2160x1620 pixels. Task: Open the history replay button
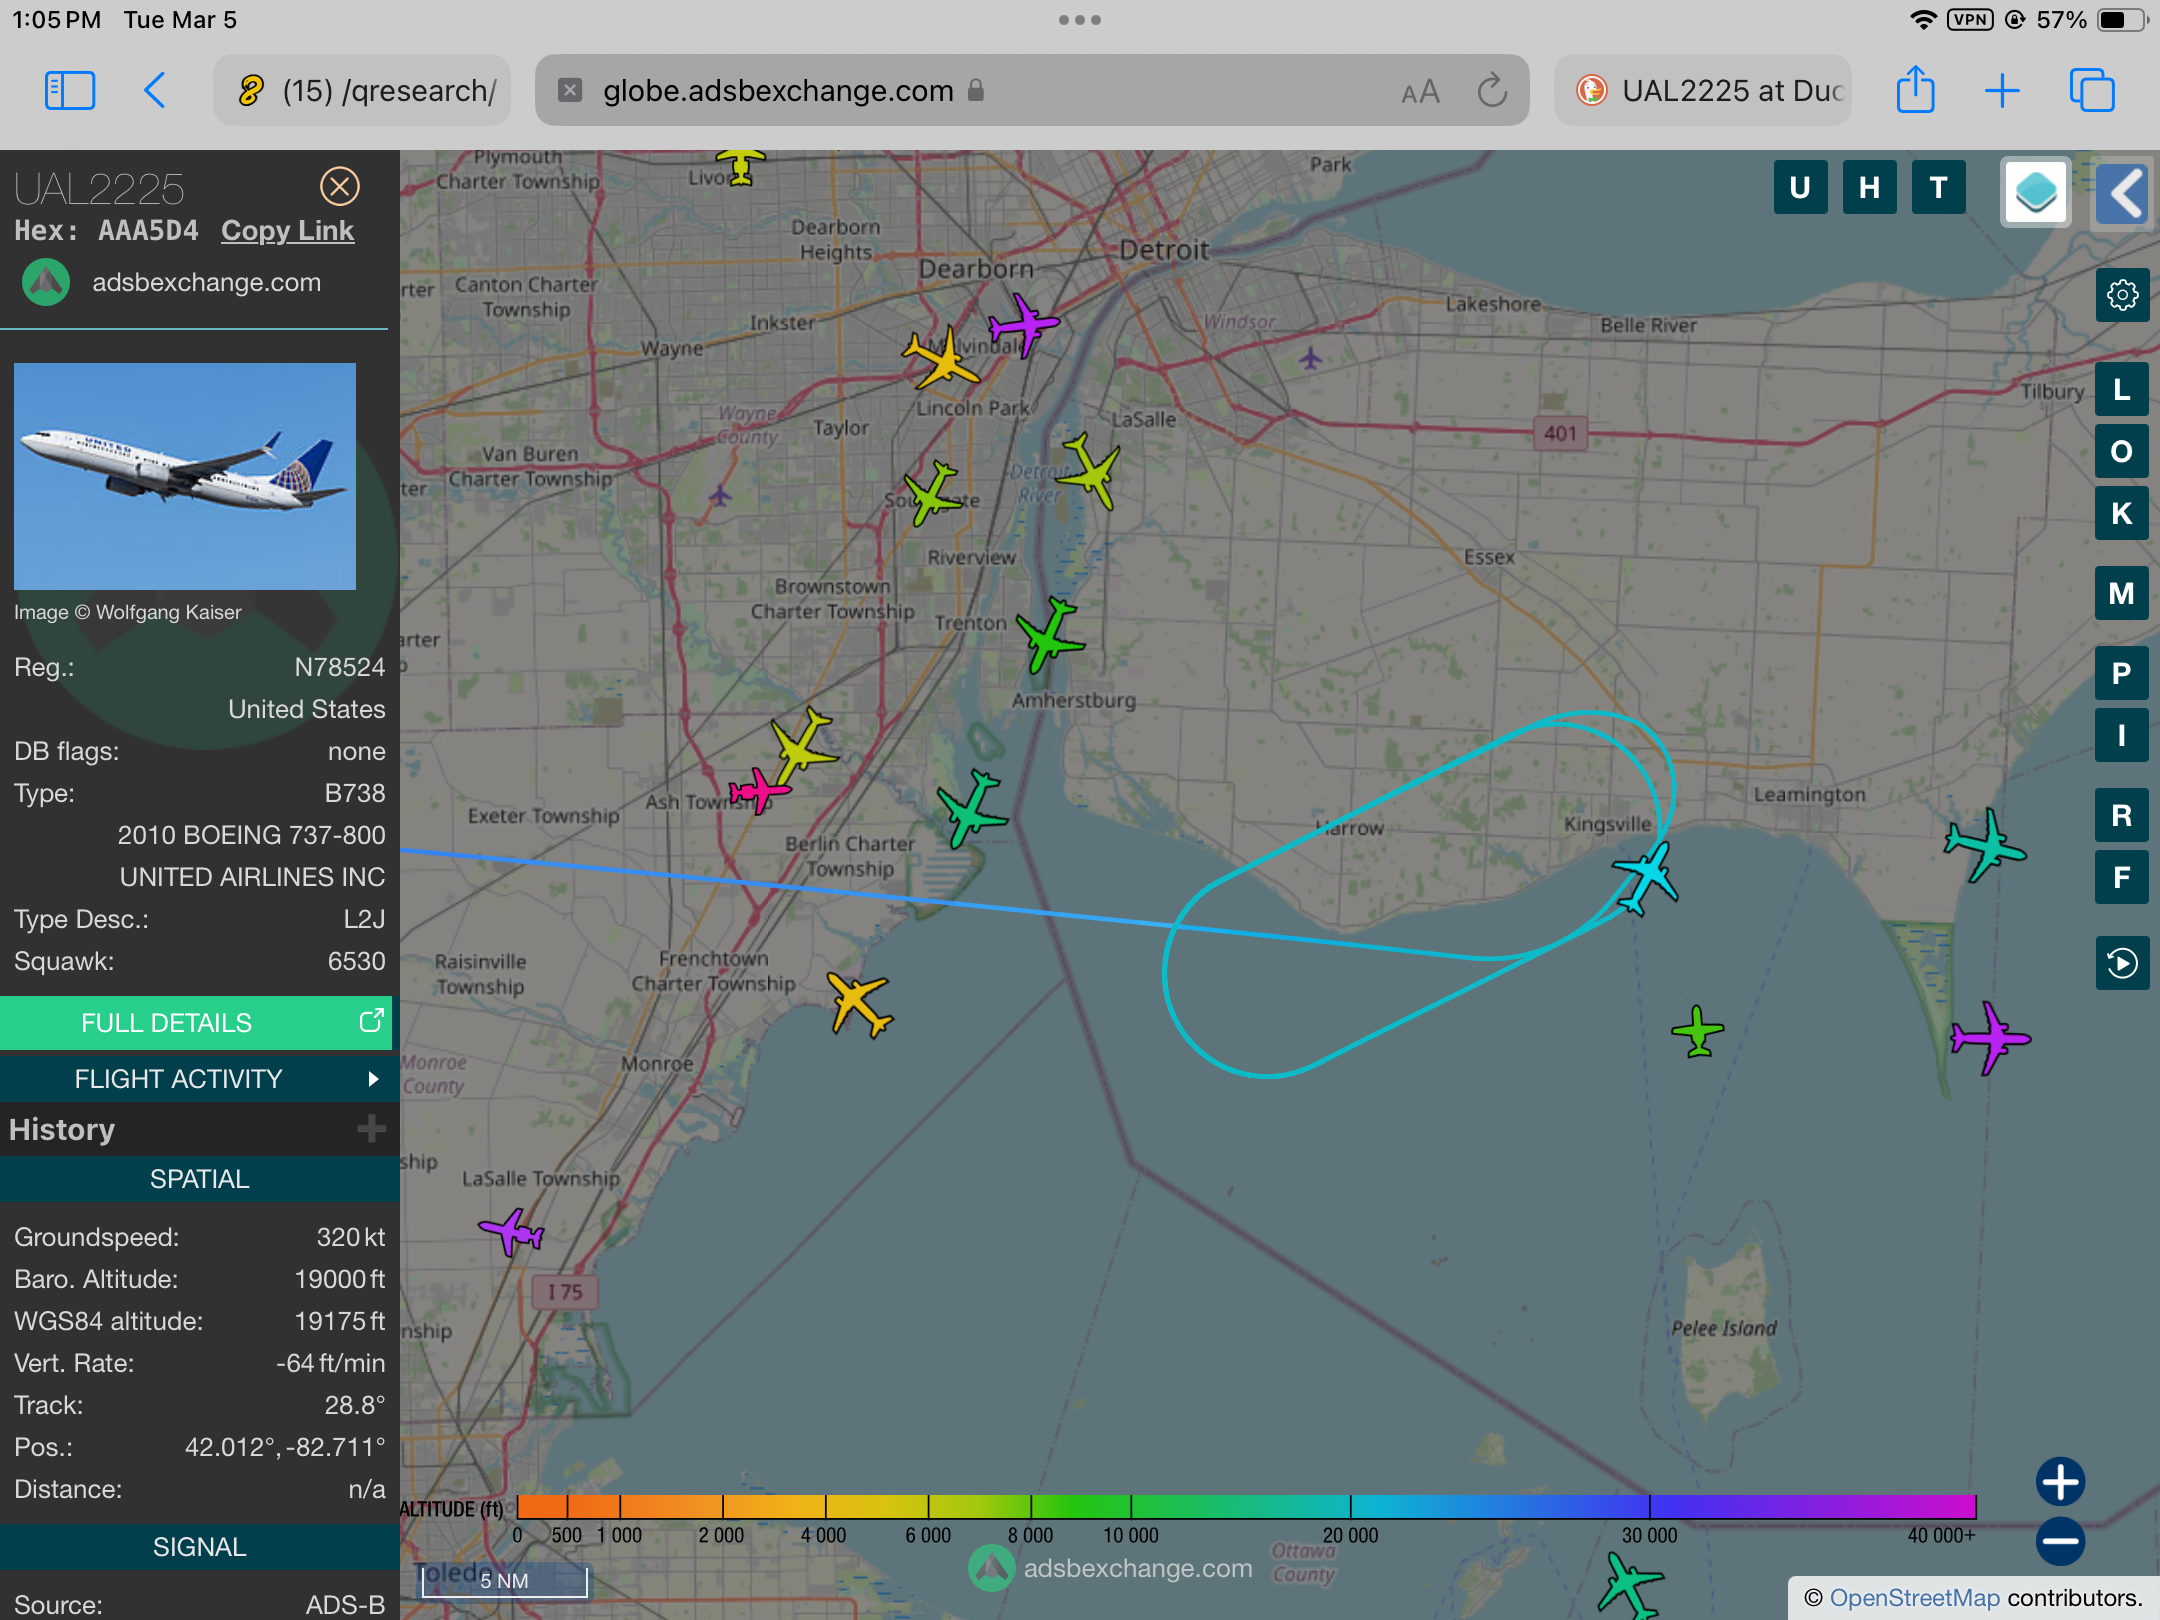click(2122, 963)
